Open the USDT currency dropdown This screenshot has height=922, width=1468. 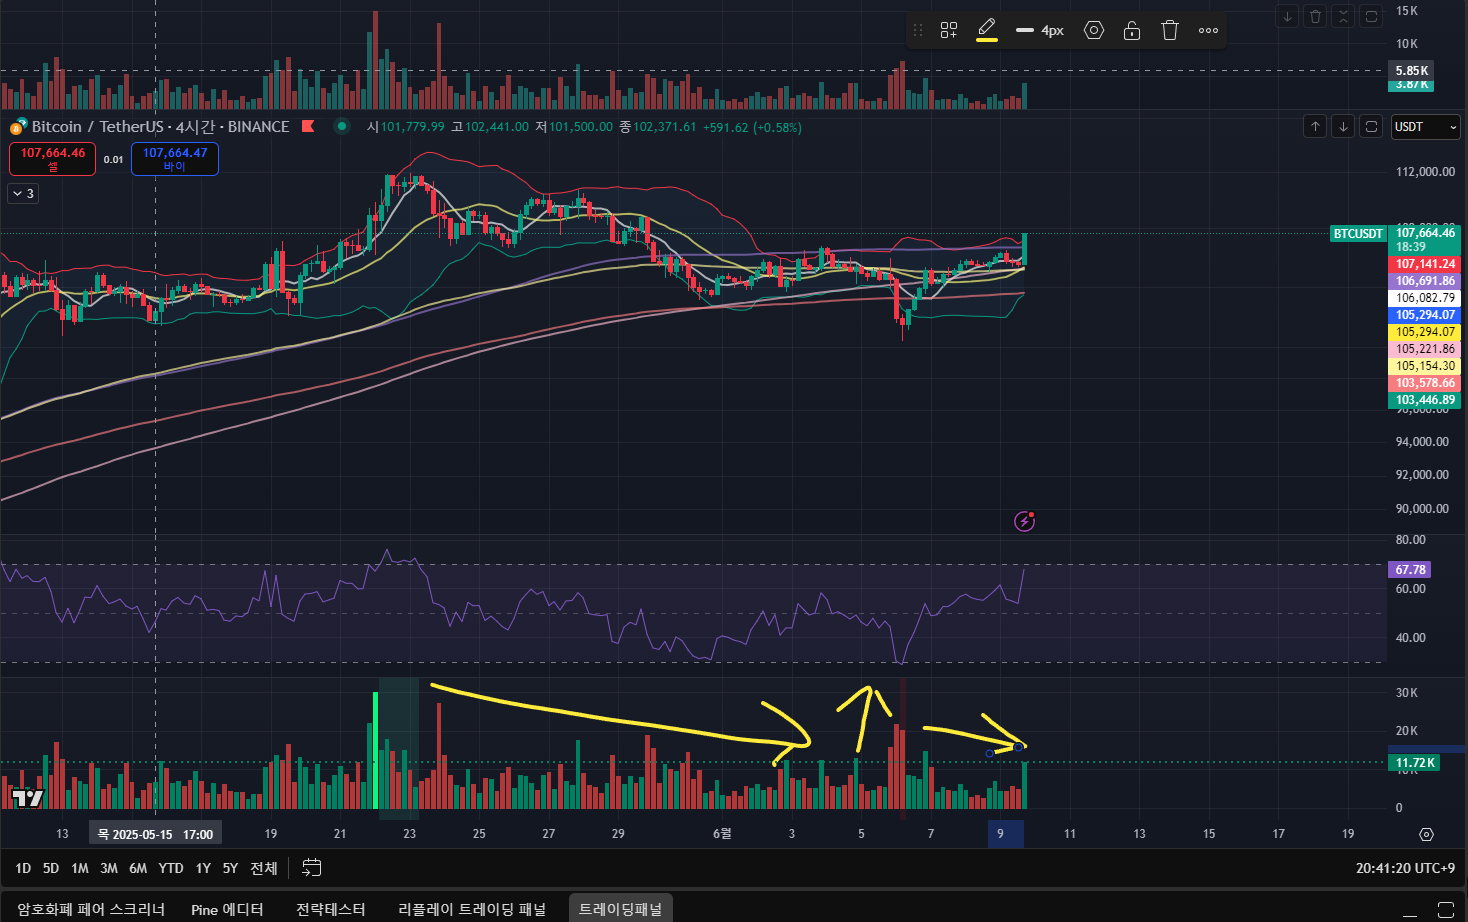click(1426, 127)
